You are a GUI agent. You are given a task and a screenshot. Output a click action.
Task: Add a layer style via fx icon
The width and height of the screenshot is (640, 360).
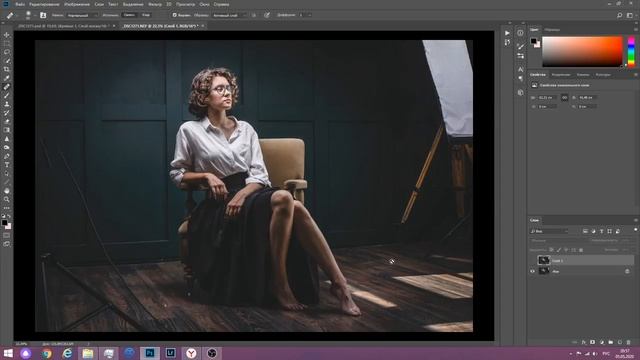(584, 342)
